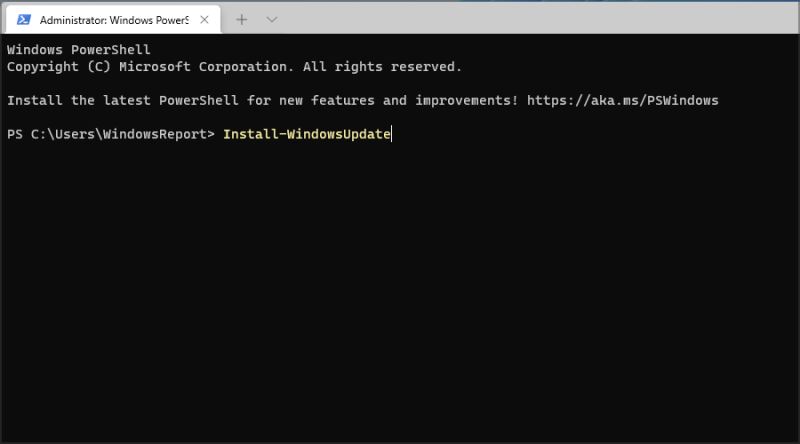
Task: Click the word 'Copyright' in the terminal
Action: 42,66
